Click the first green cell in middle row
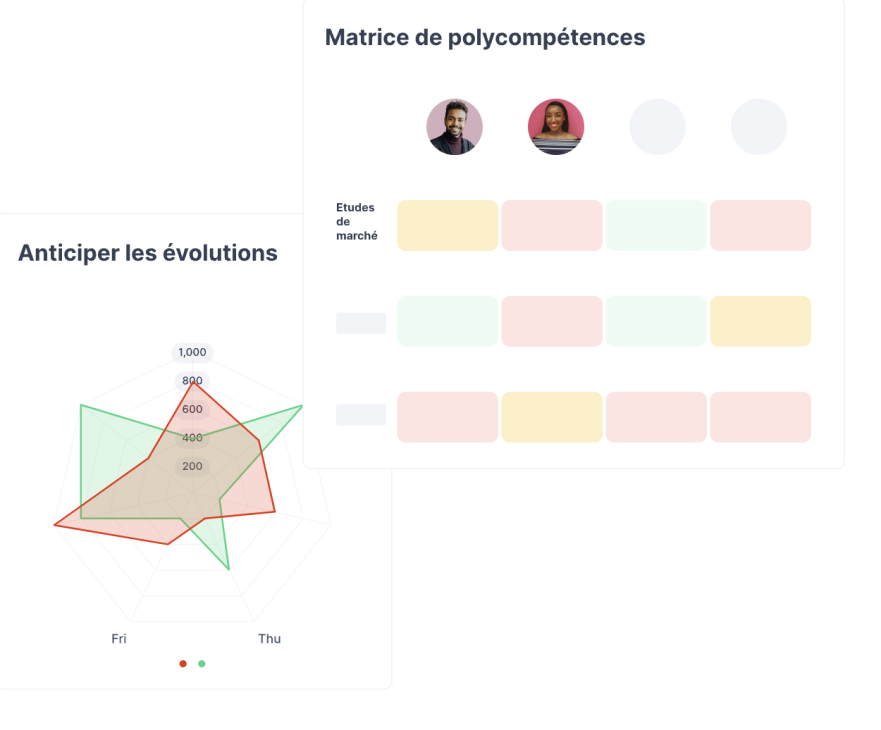This screenshot has height=730, width=881. [x=447, y=321]
